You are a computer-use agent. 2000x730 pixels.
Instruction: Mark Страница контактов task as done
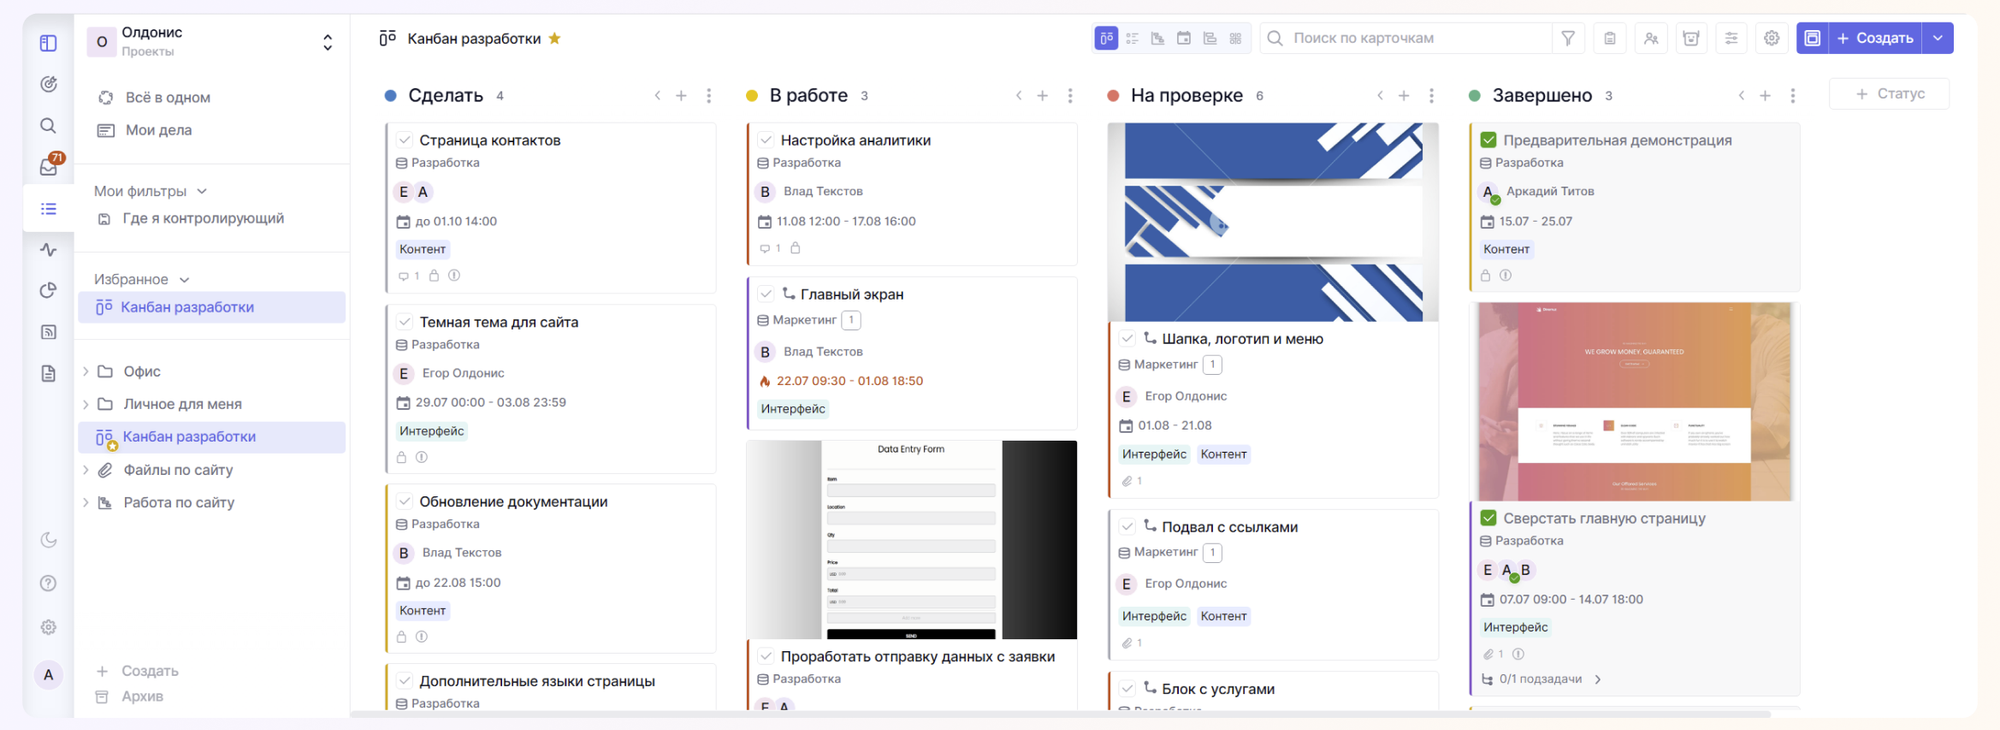click(405, 140)
